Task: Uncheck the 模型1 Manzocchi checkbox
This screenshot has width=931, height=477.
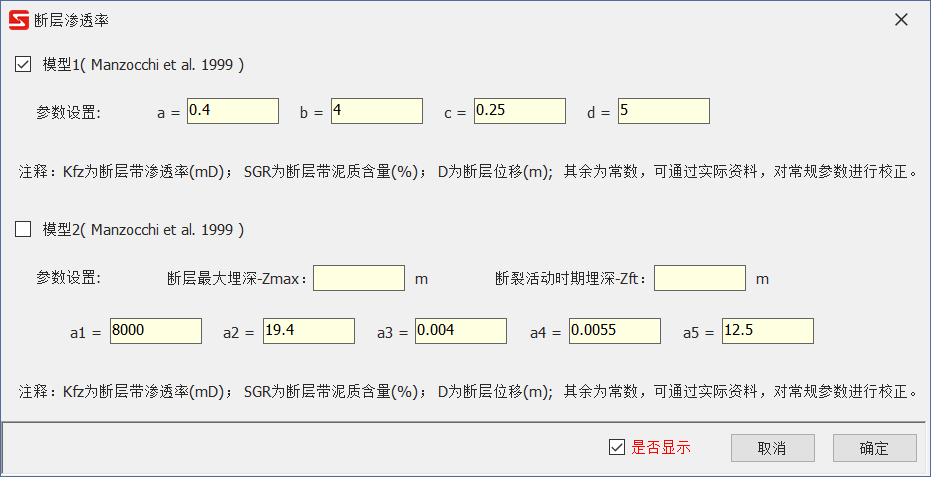Action: [x=23, y=64]
